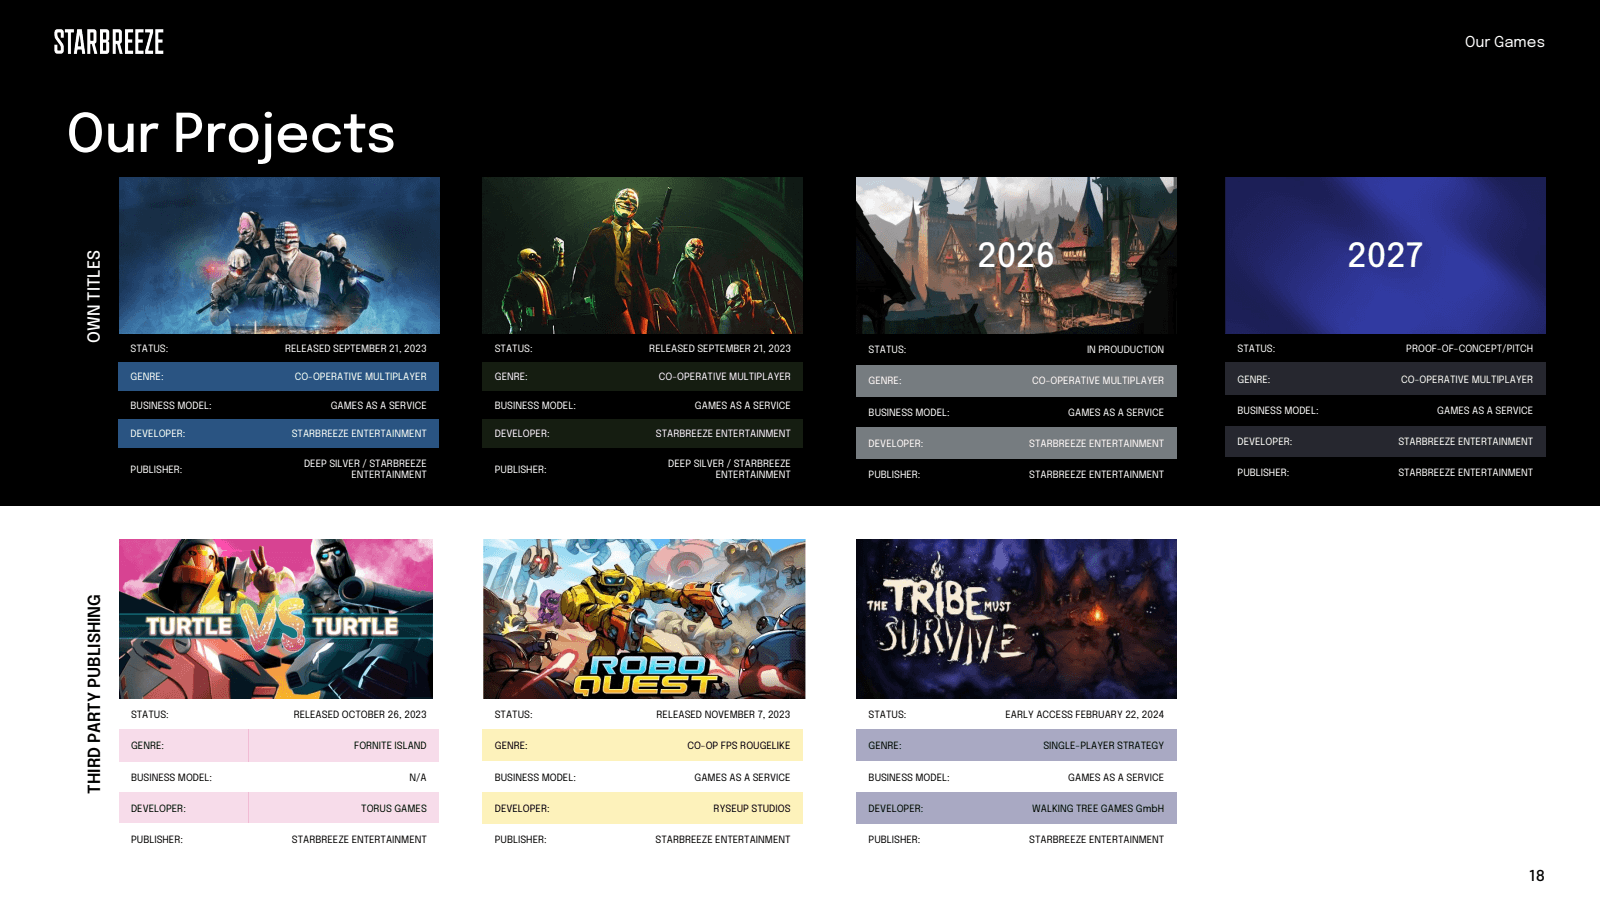Open the Robo Quest thumbnail
The width and height of the screenshot is (1600, 900).
click(x=644, y=619)
